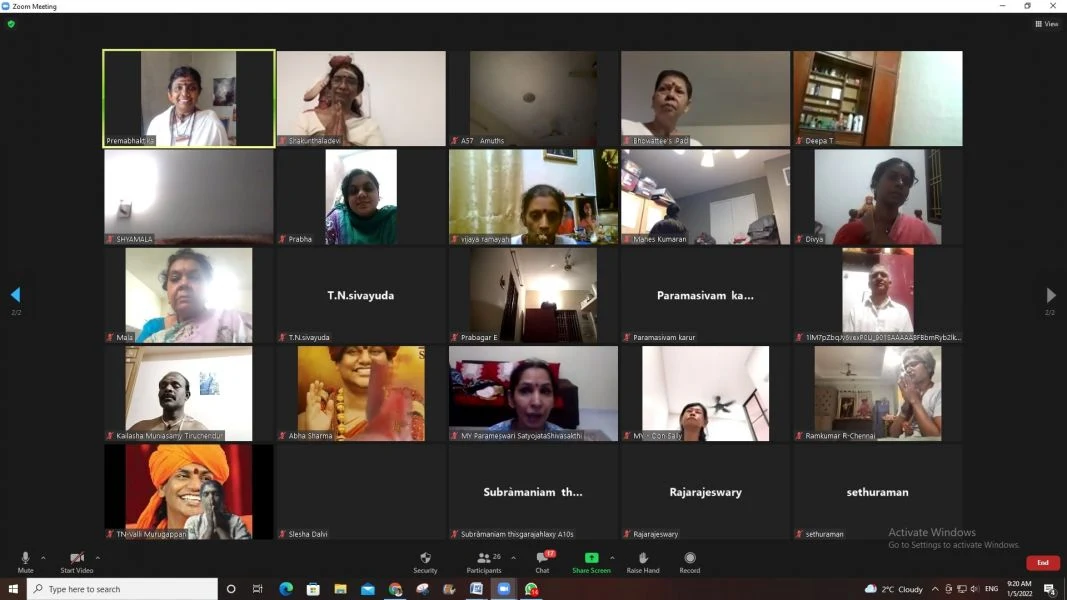Click the green Share Screen icon
The height and width of the screenshot is (600, 1067).
(x=591, y=558)
